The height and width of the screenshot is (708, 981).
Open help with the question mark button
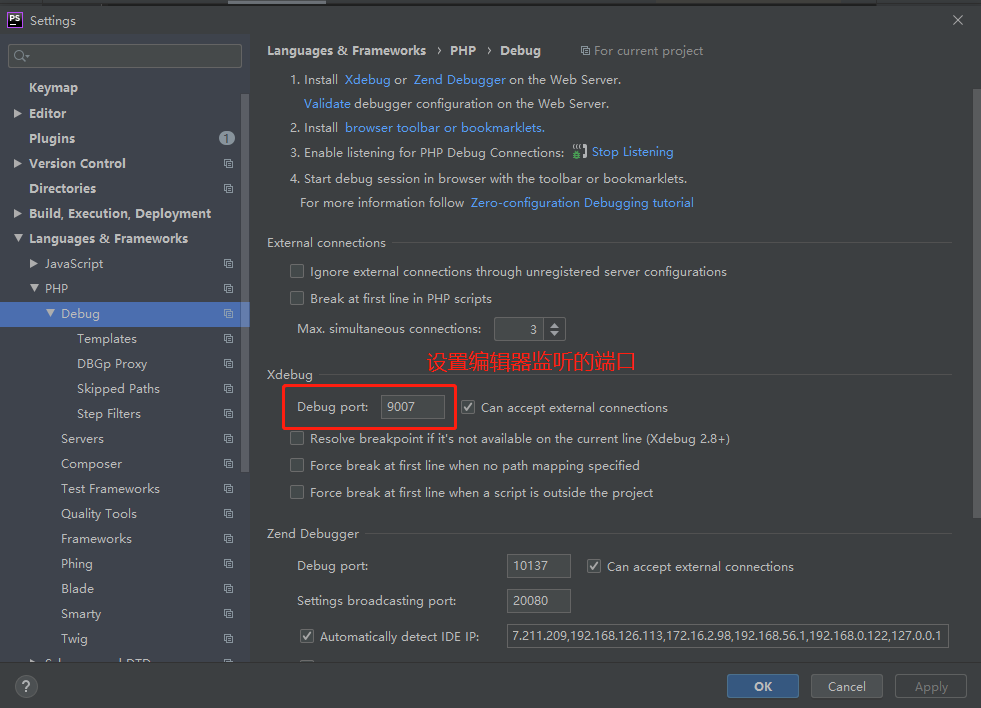pos(26,686)
